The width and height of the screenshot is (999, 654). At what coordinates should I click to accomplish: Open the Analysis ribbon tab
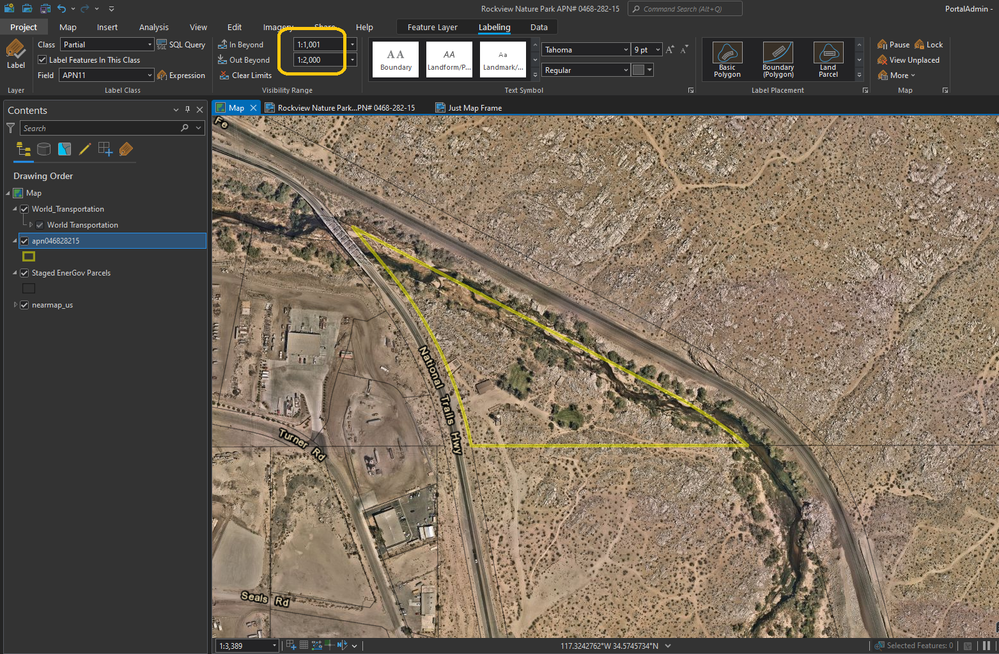pos(153,27)
